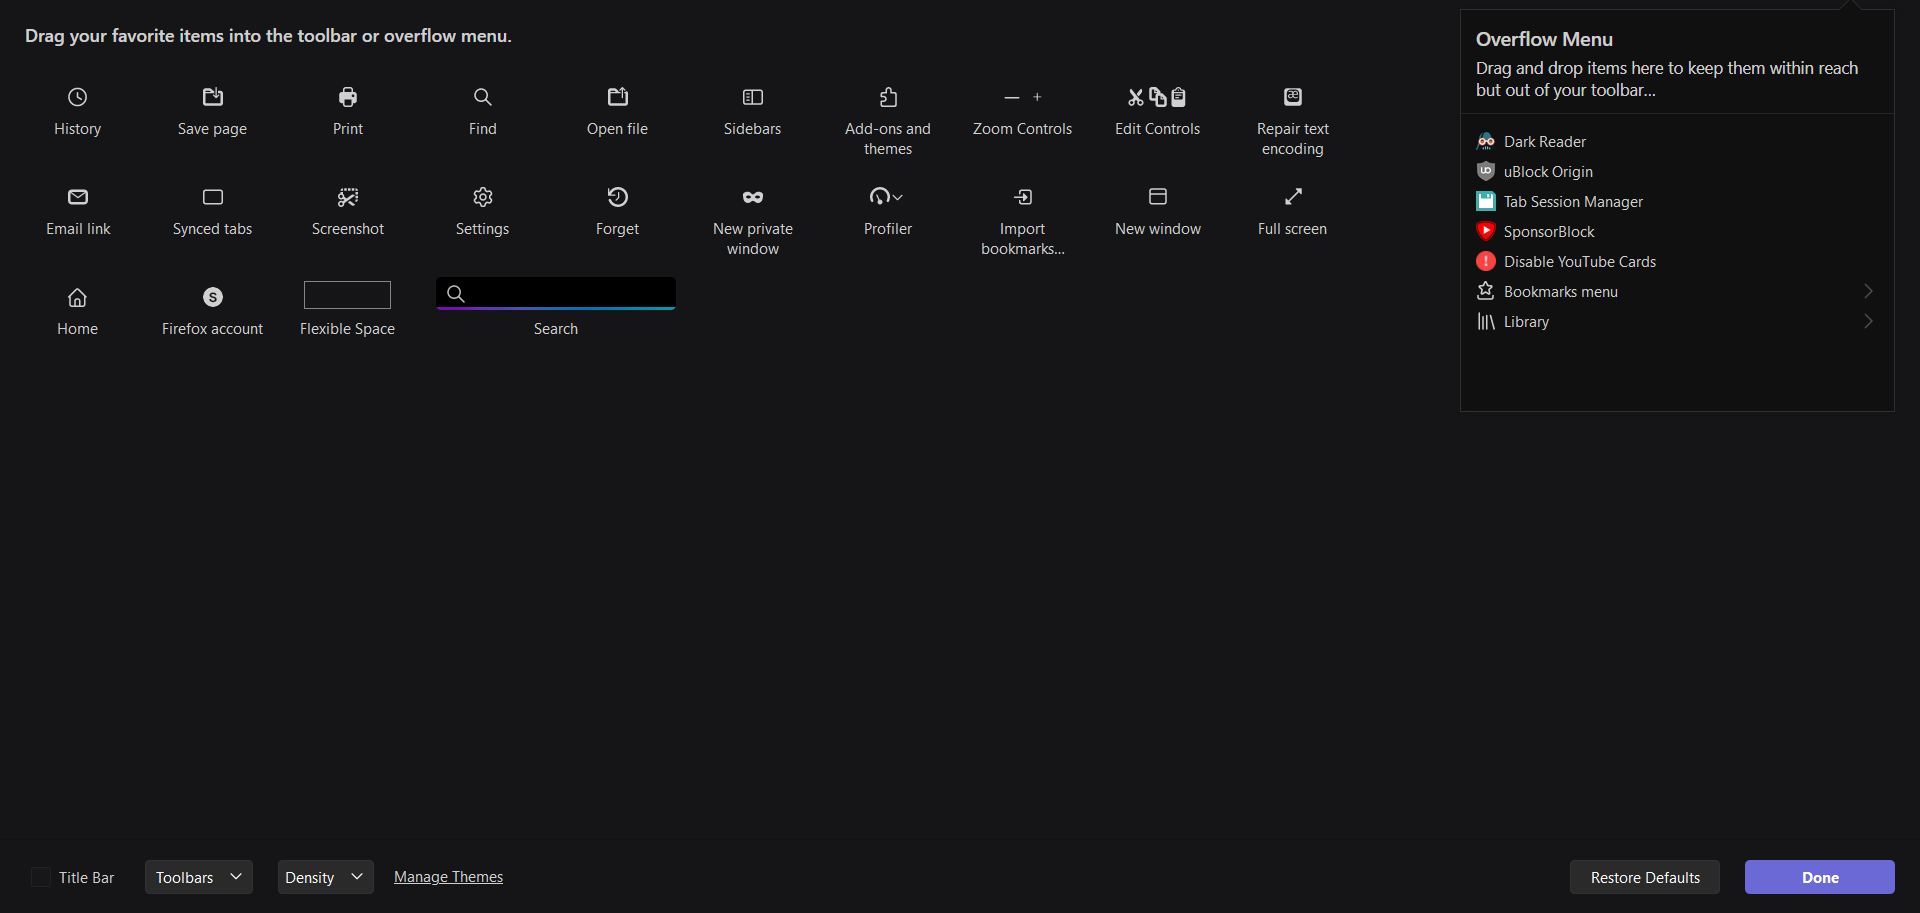Screen dimensions: 1920x913
Task: Click the Forget history icon
Action: 618,197
